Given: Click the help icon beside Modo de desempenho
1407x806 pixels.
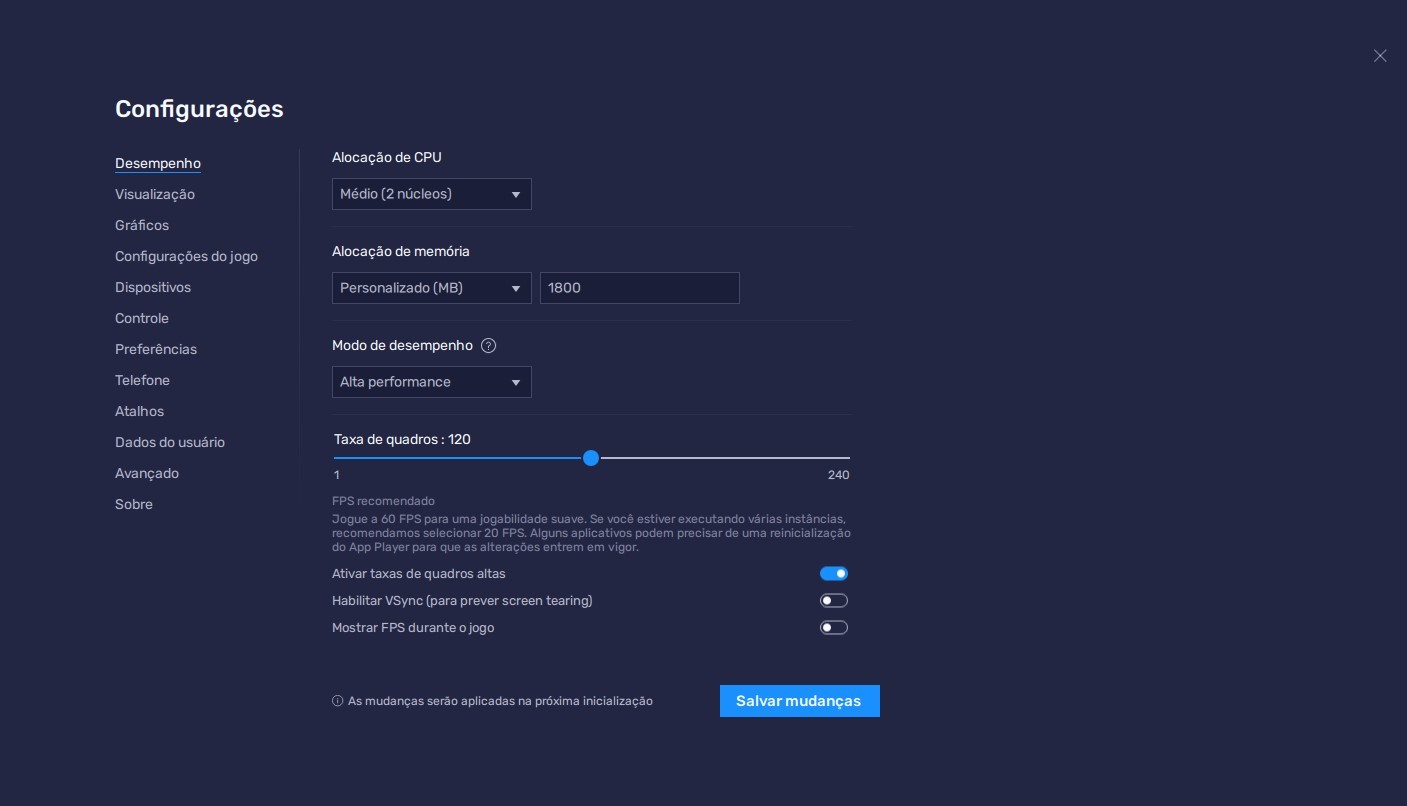Looking at the screenshot, I should click(488, 346).
